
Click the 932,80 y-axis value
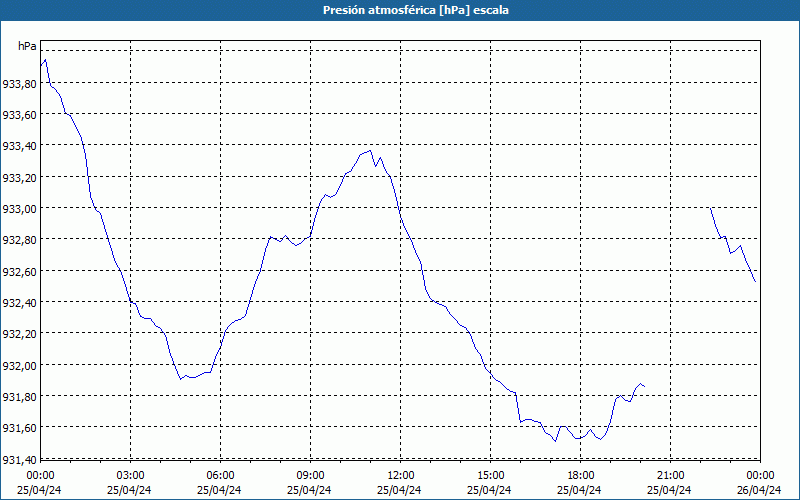click(19, 240)
